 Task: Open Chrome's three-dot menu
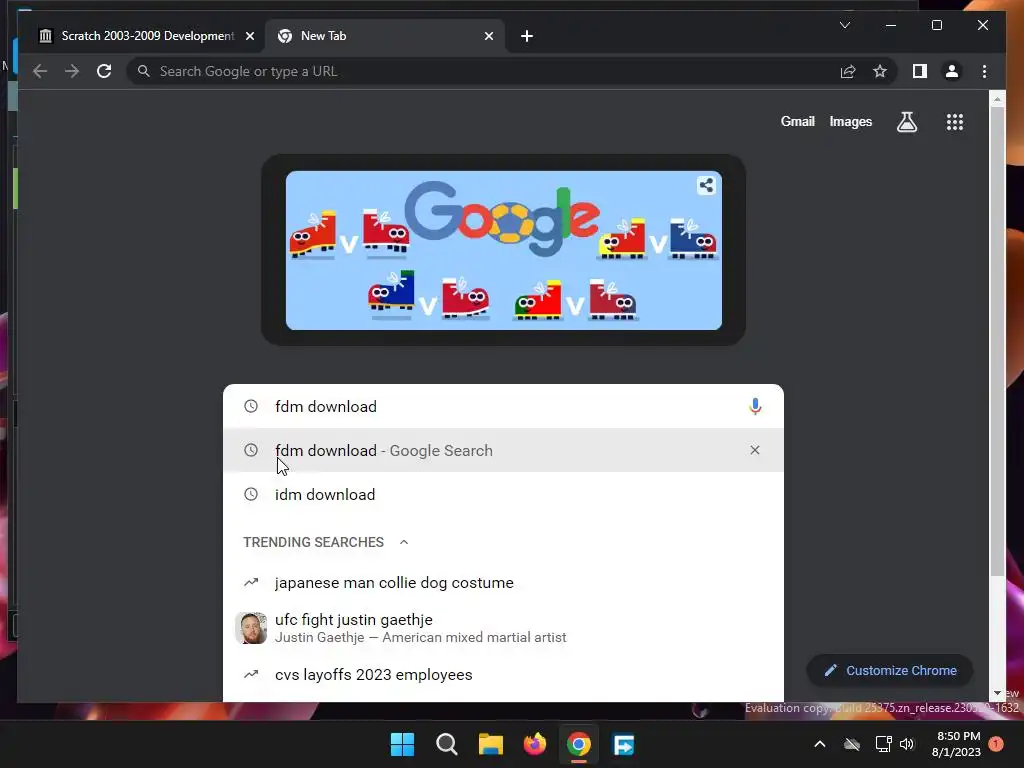click(x=984, y=71)
